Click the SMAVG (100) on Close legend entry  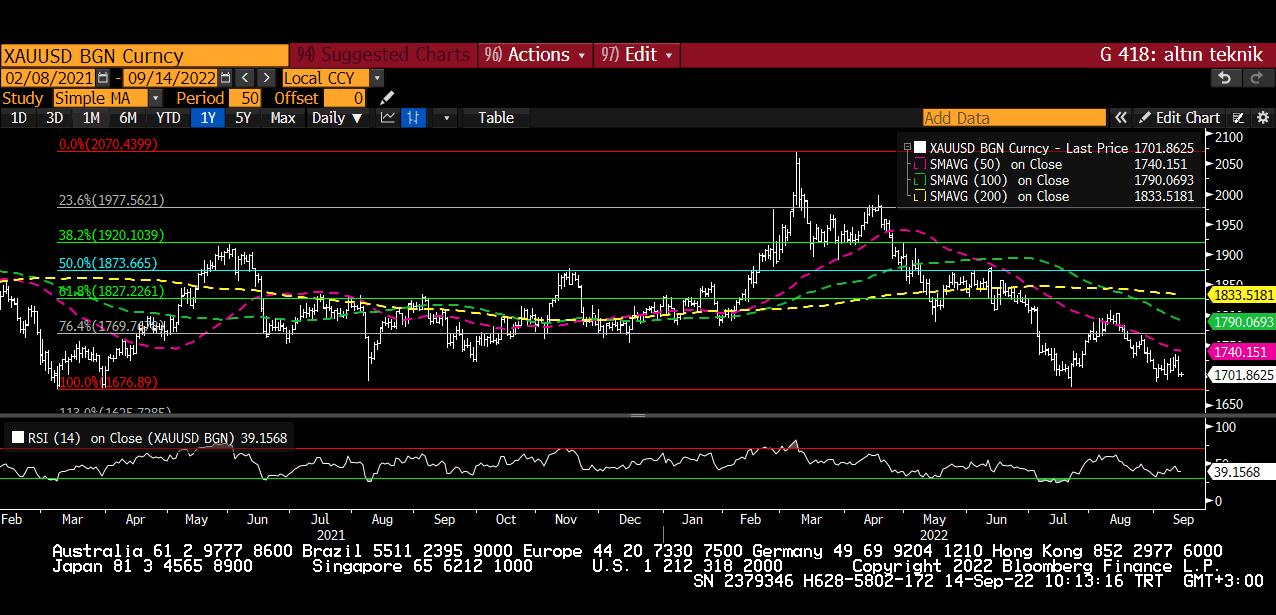coord(999,180)
